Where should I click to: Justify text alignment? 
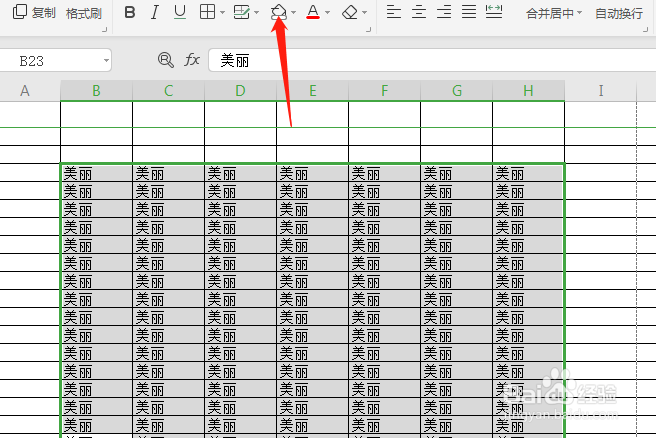point(469,12)
